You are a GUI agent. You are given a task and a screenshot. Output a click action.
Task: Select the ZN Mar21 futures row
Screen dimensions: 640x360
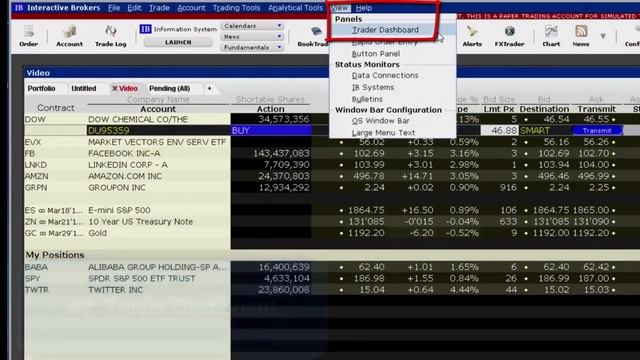[x=53, y=222]
